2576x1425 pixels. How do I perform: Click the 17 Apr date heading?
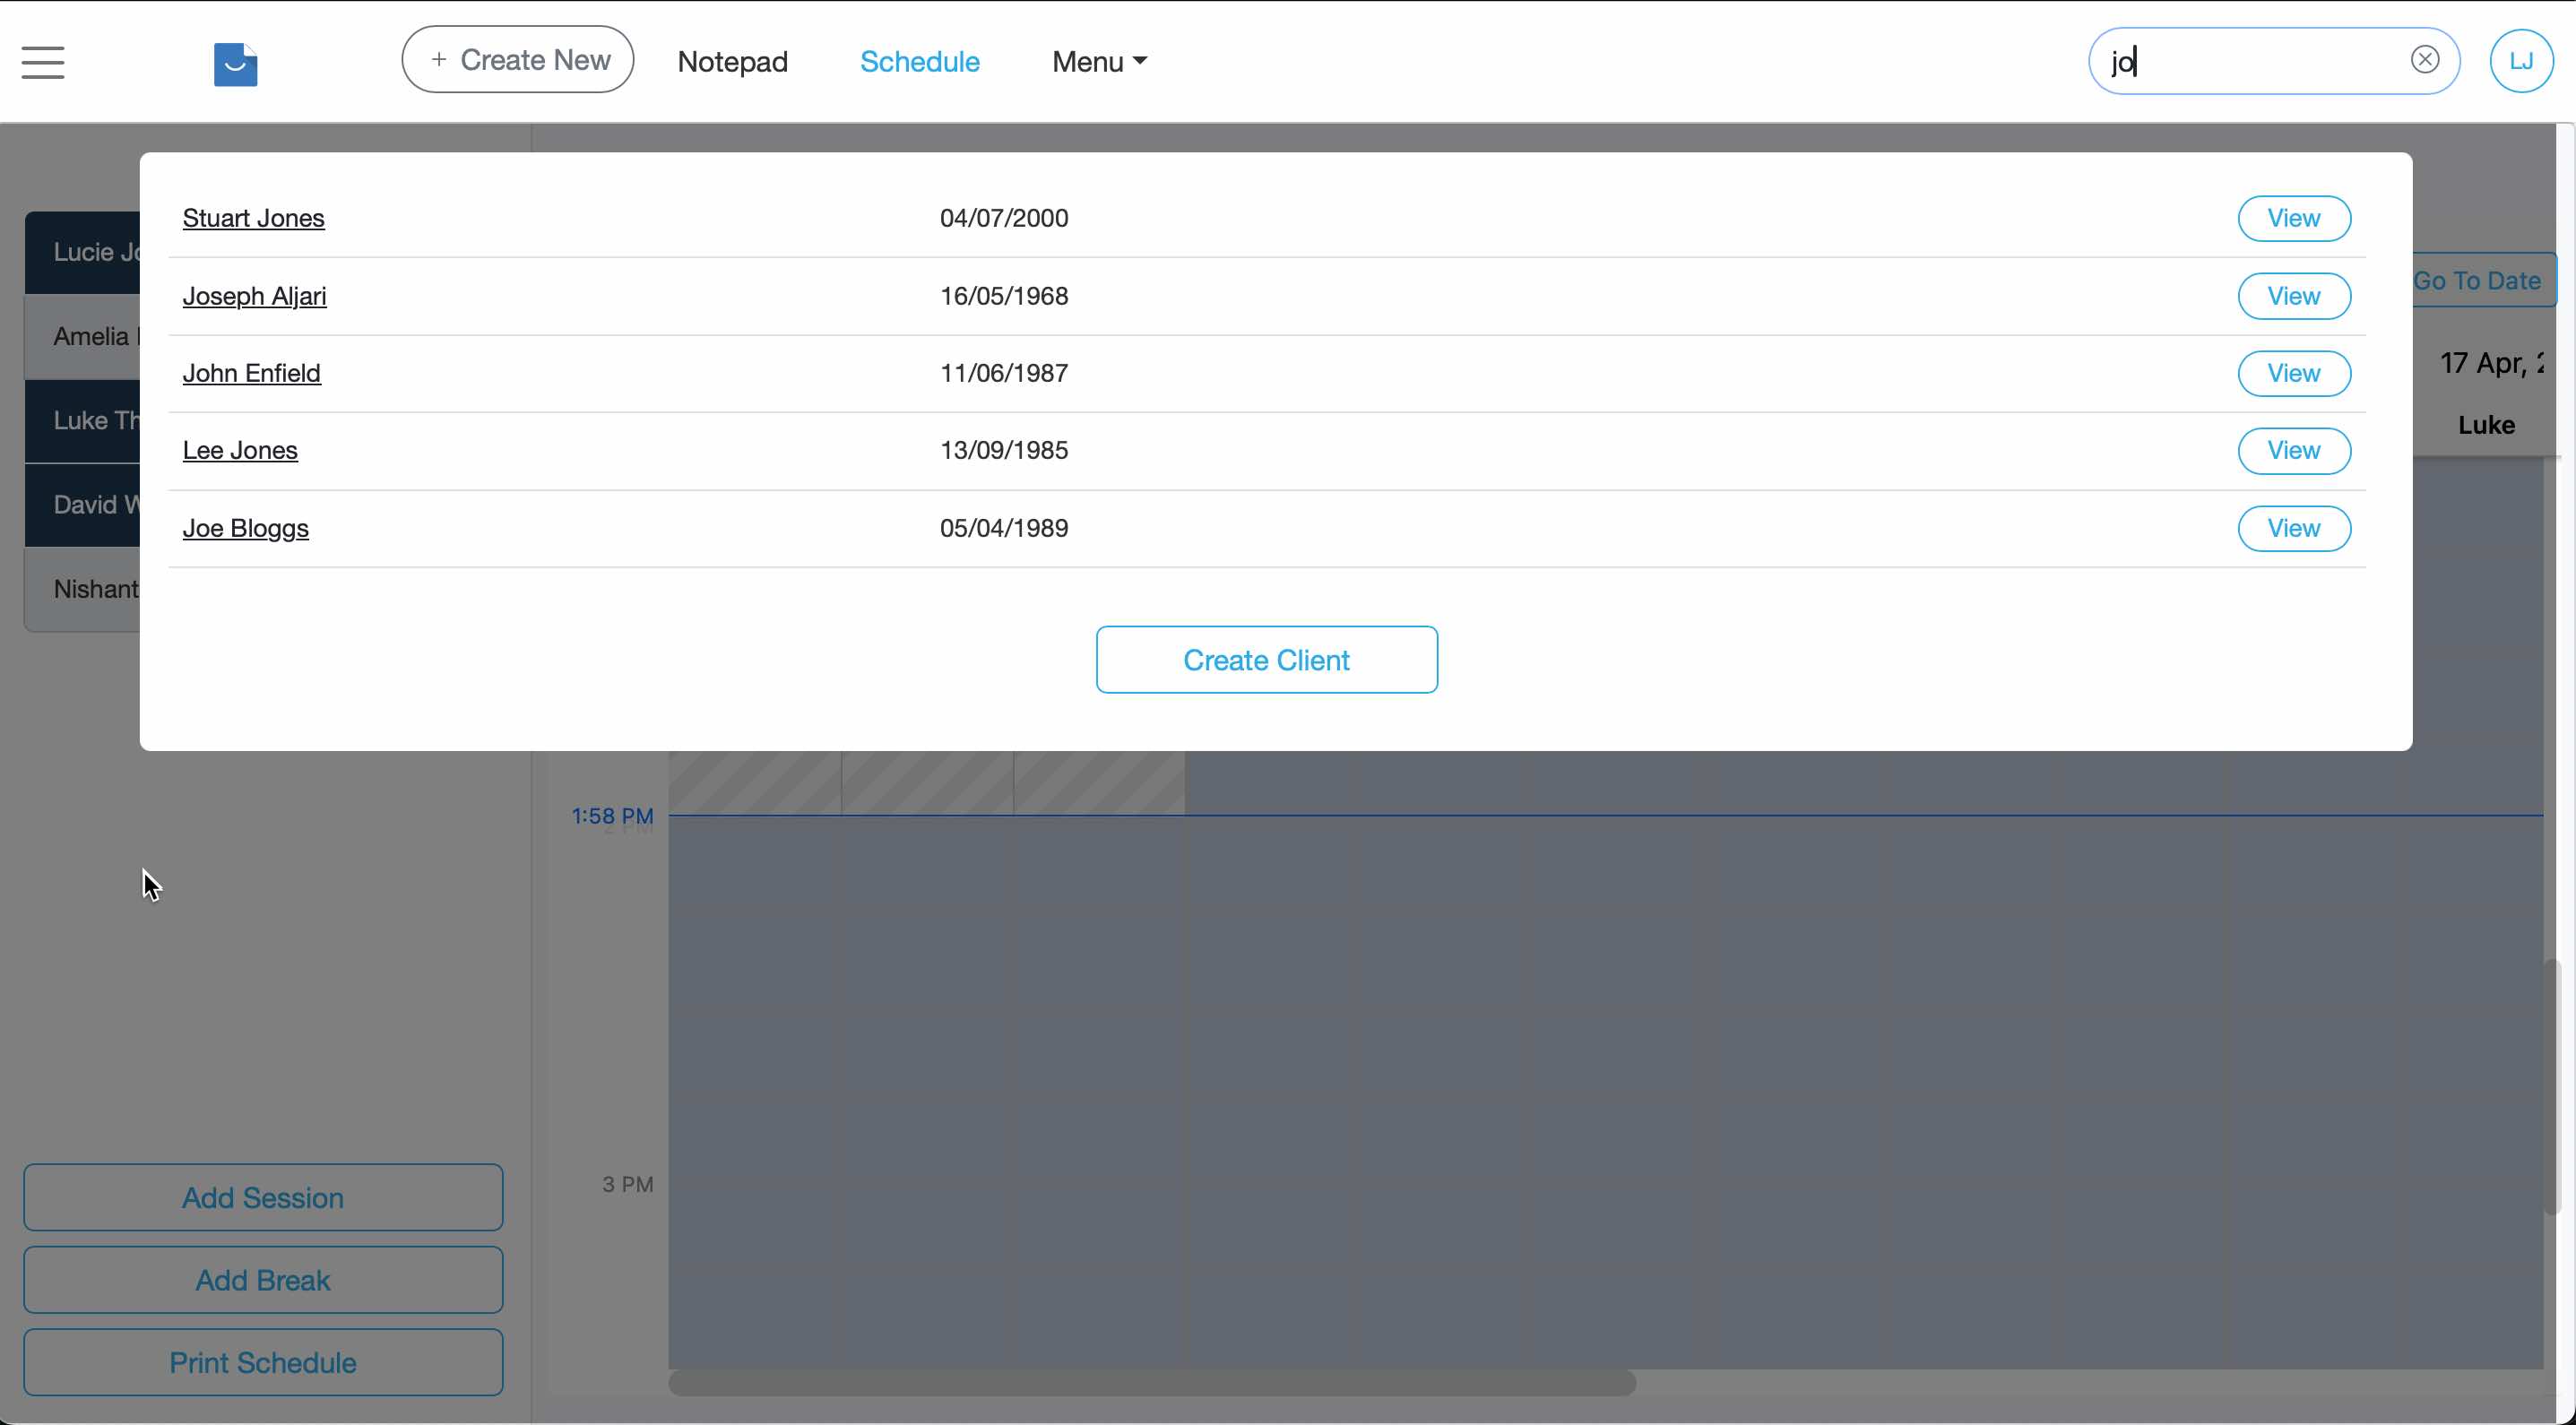2491,363
